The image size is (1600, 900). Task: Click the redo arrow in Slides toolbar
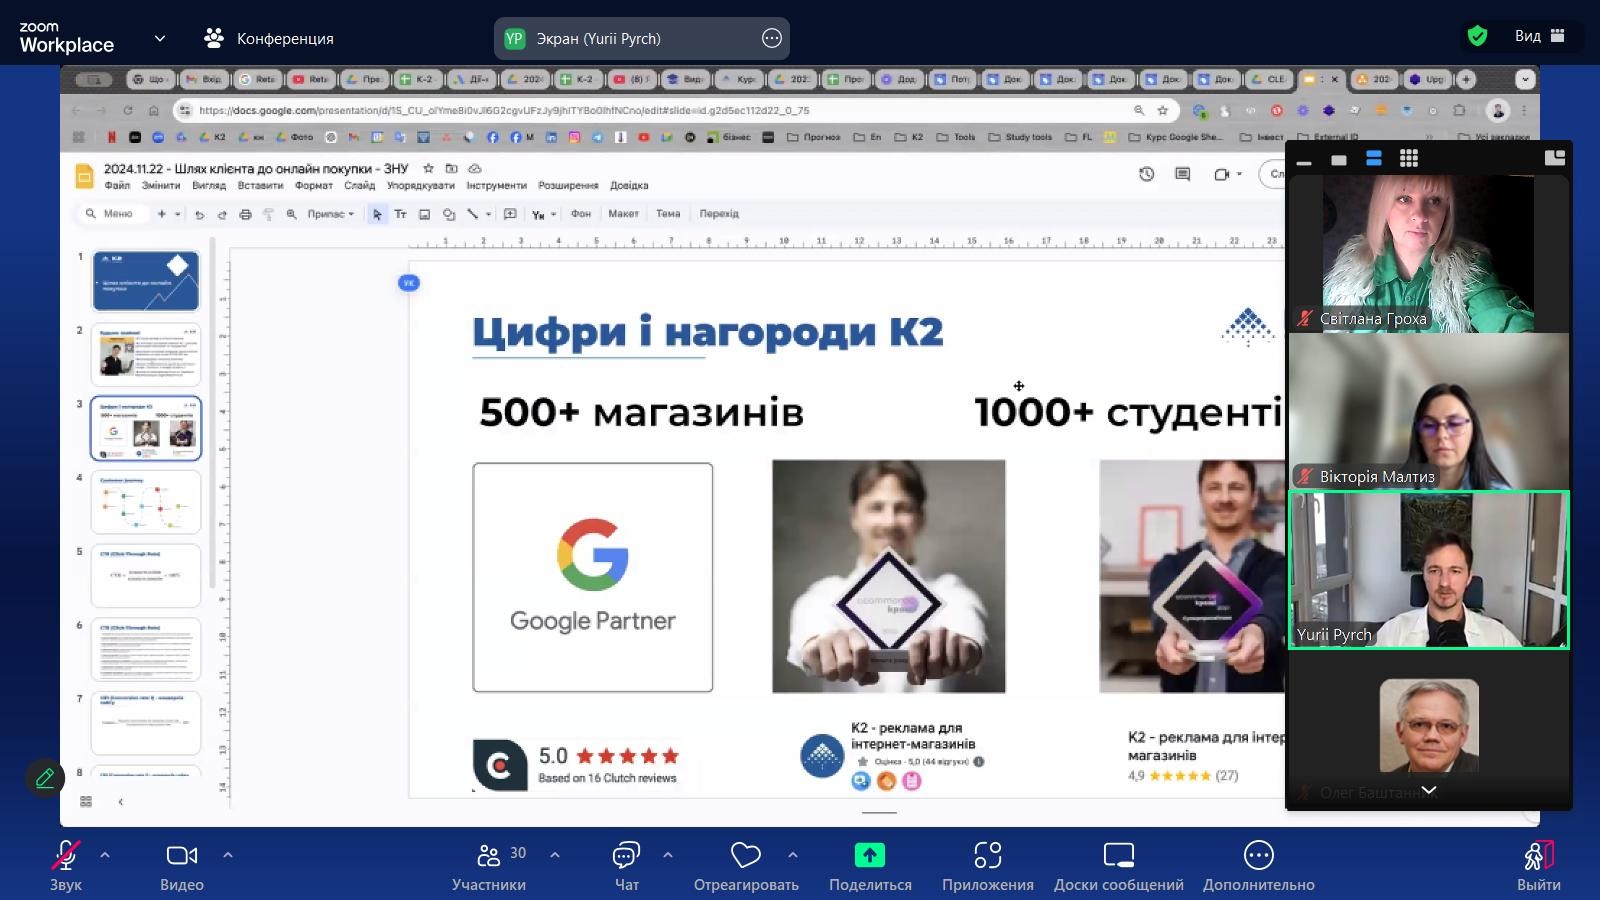tap(222, 214)
